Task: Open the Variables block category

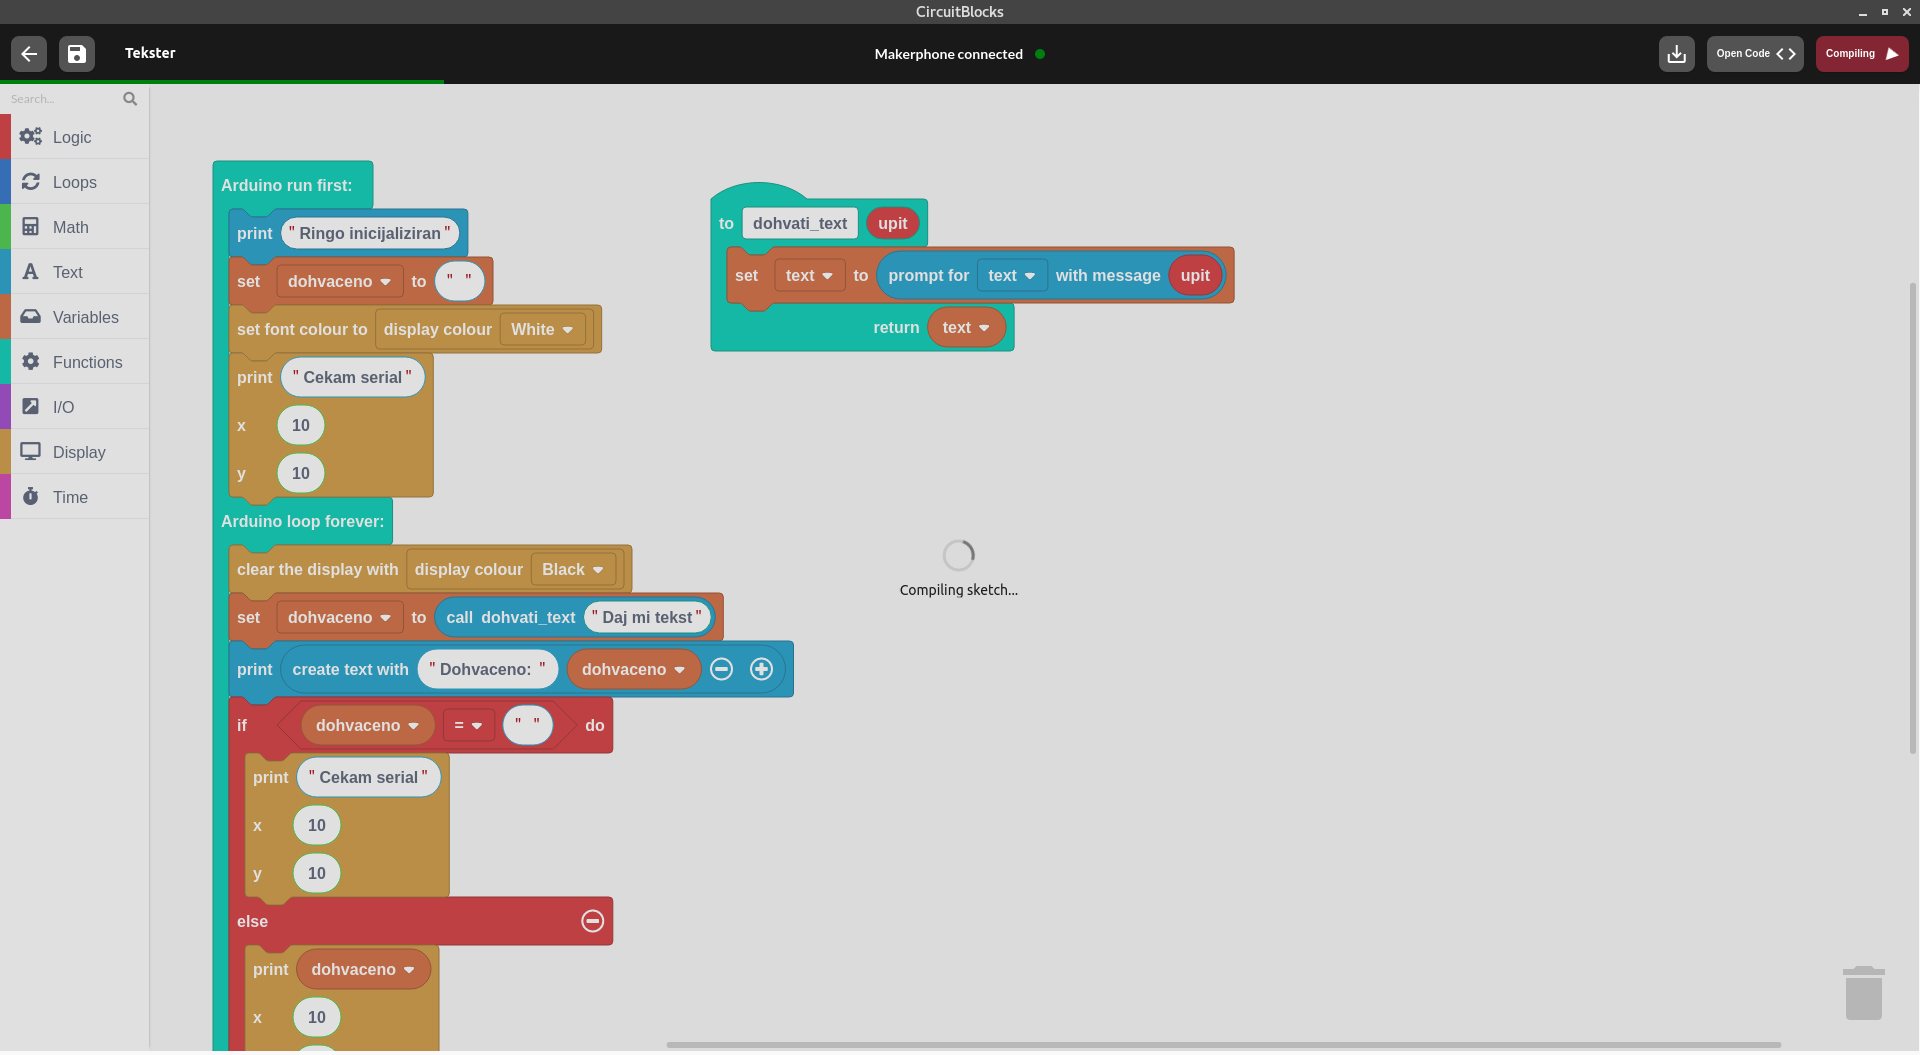Action: [75, 317]
